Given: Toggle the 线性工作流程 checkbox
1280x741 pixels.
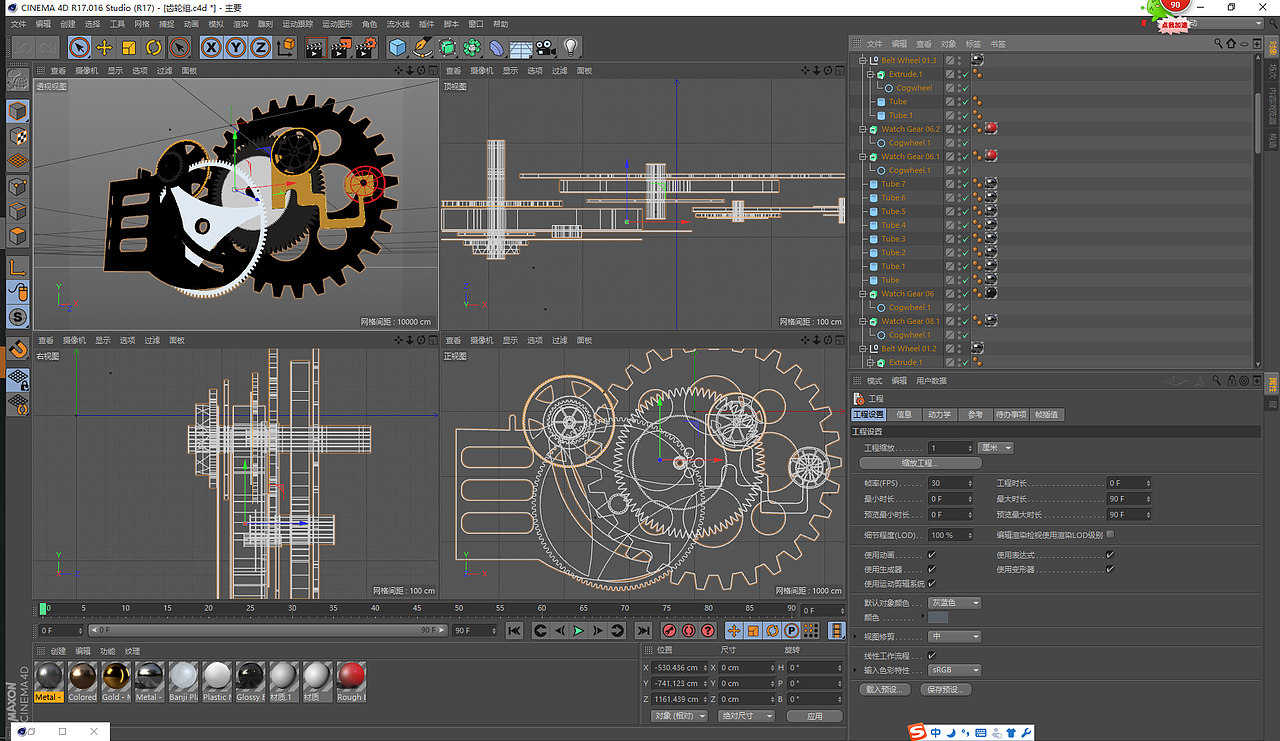Looking at the screenshot, I should pyautogui.click(x=932, y=656).
